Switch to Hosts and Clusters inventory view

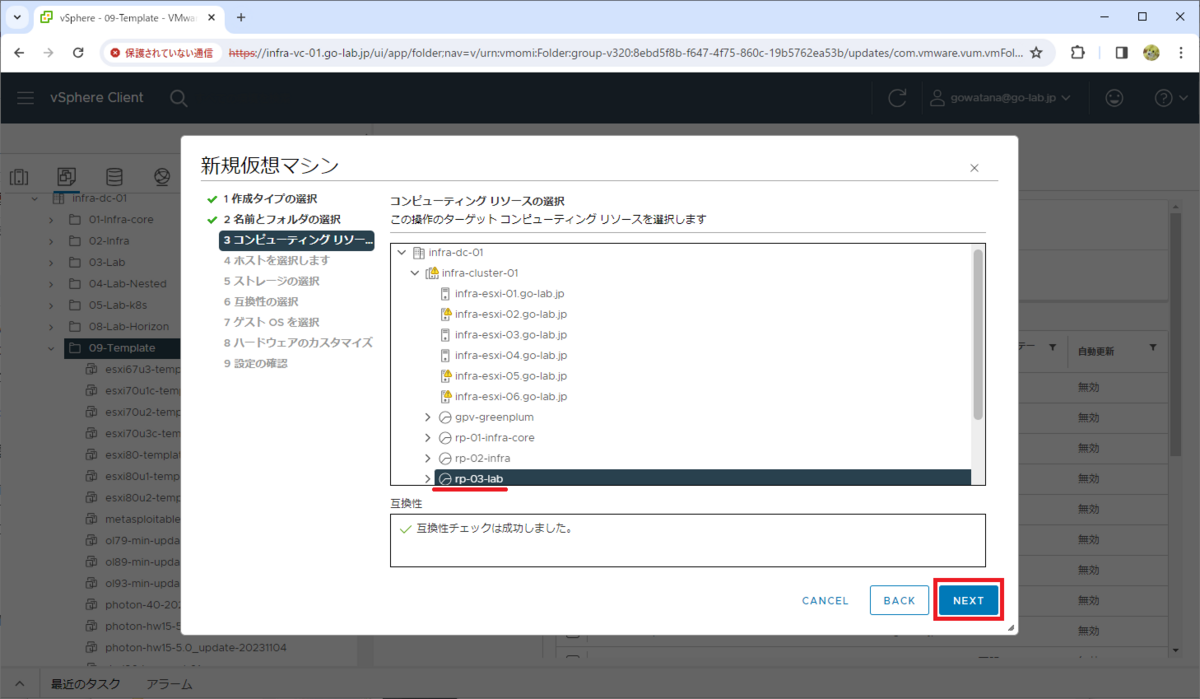(x=19, y=177)
